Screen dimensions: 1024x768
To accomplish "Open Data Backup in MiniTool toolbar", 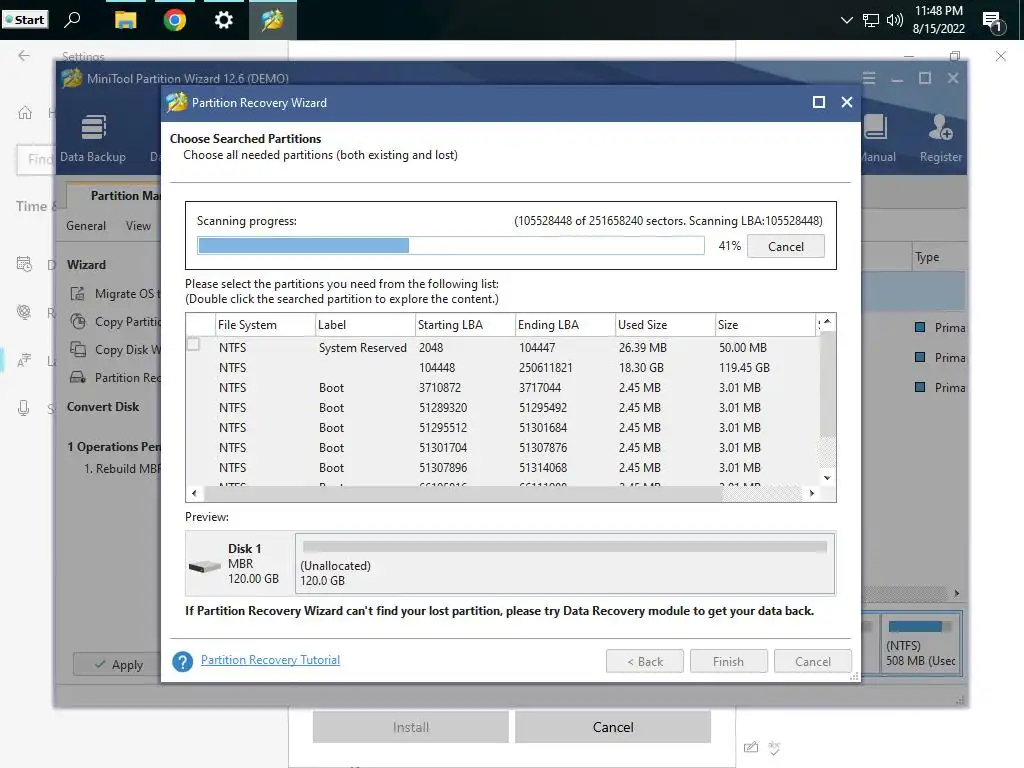I will (x=93, y=138).
